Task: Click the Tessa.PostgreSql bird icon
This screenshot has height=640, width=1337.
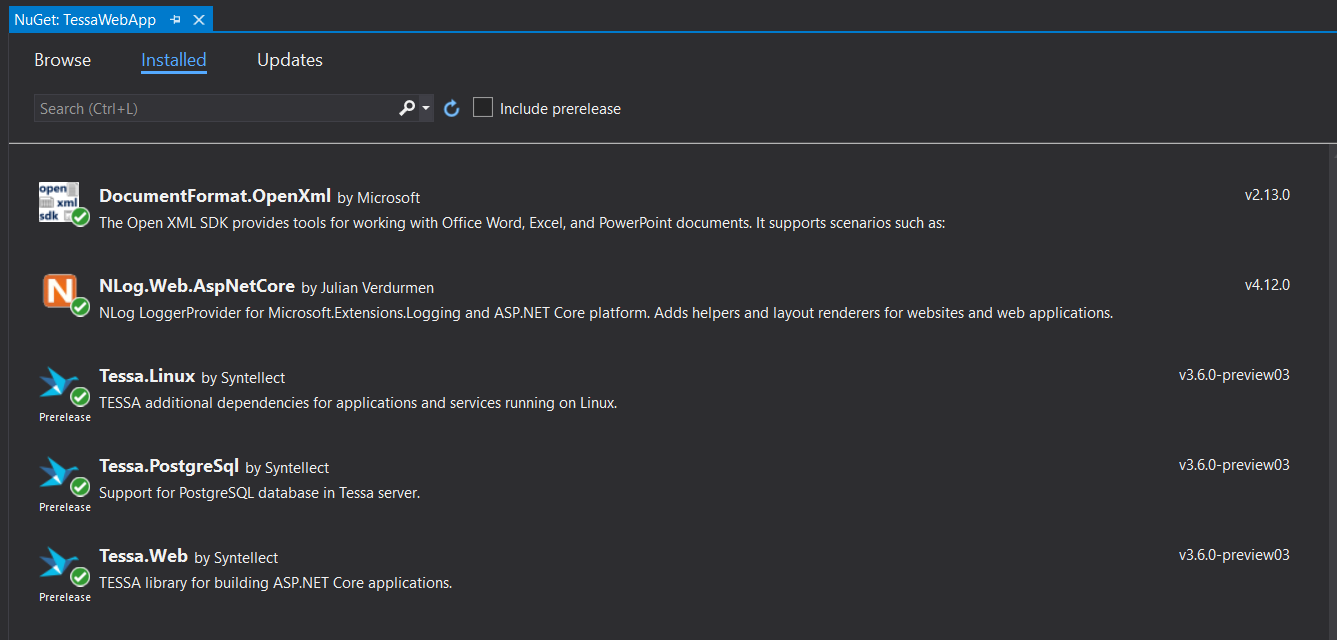Action: pos(59,472)
